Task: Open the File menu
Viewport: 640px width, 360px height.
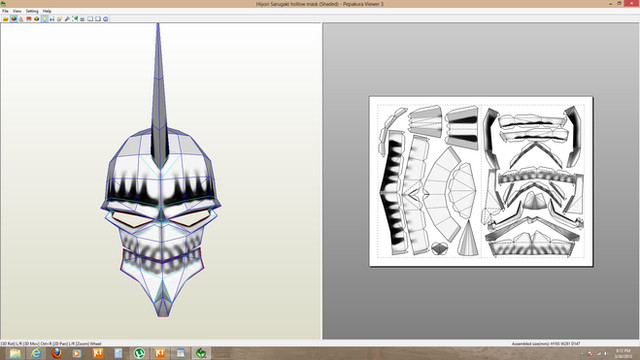Action: [5, 11]
